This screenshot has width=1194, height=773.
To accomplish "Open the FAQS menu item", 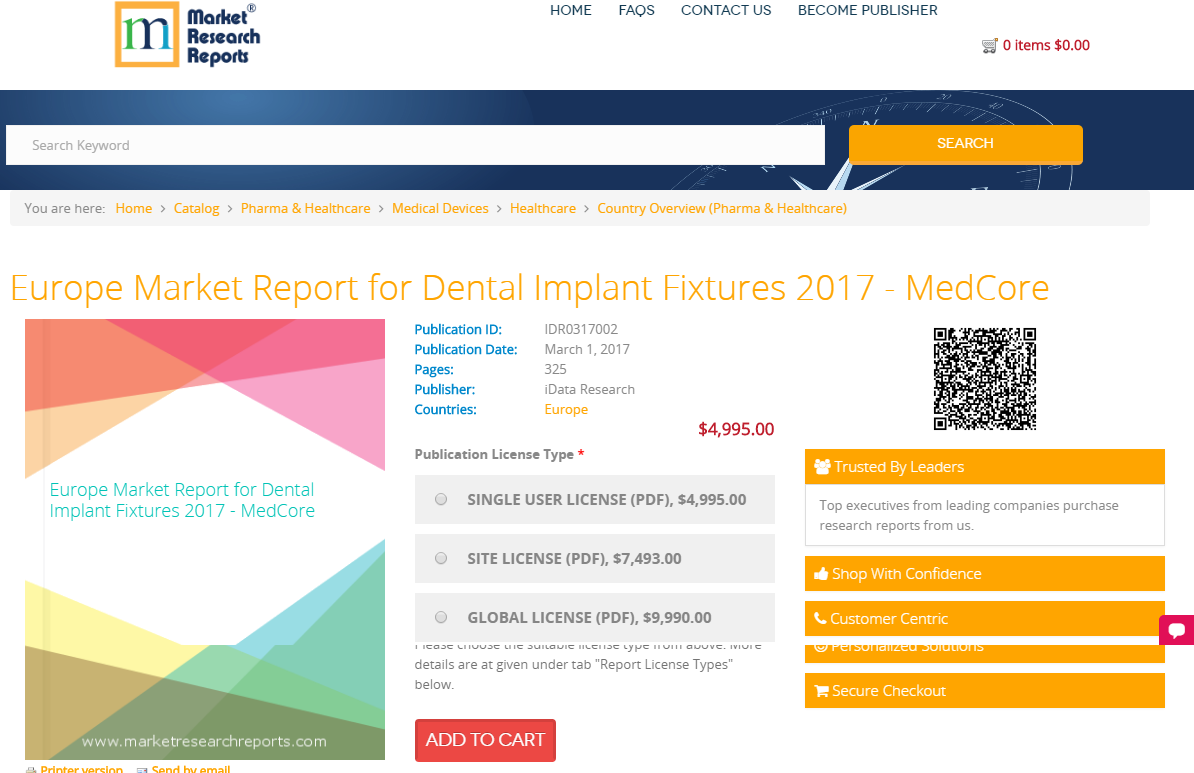I will 637,11.
